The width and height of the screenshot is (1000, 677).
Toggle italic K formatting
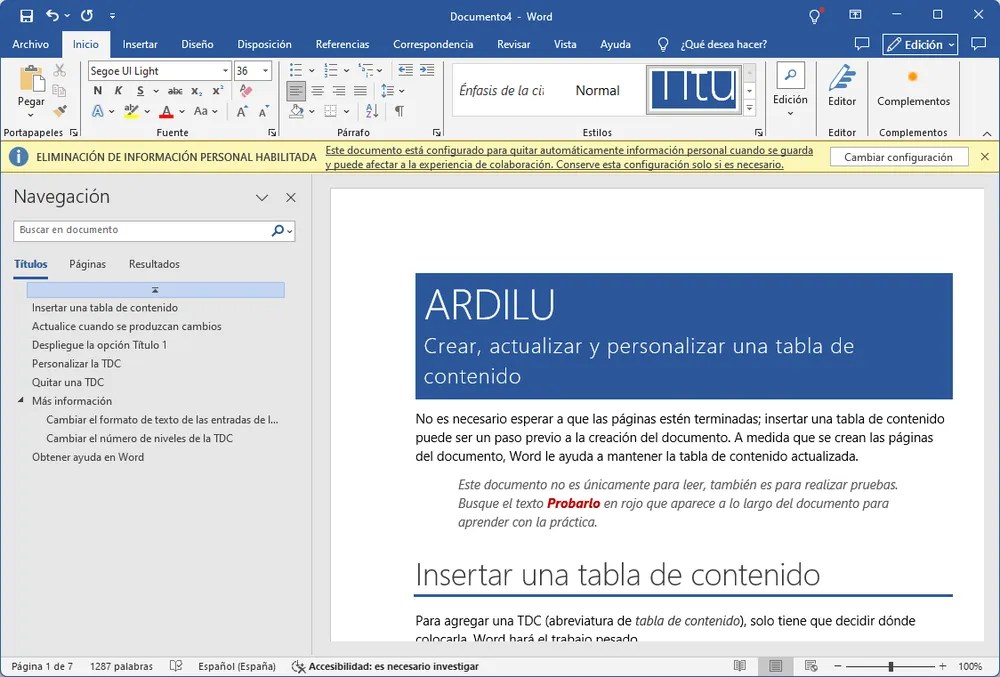[x=118, y=91]
